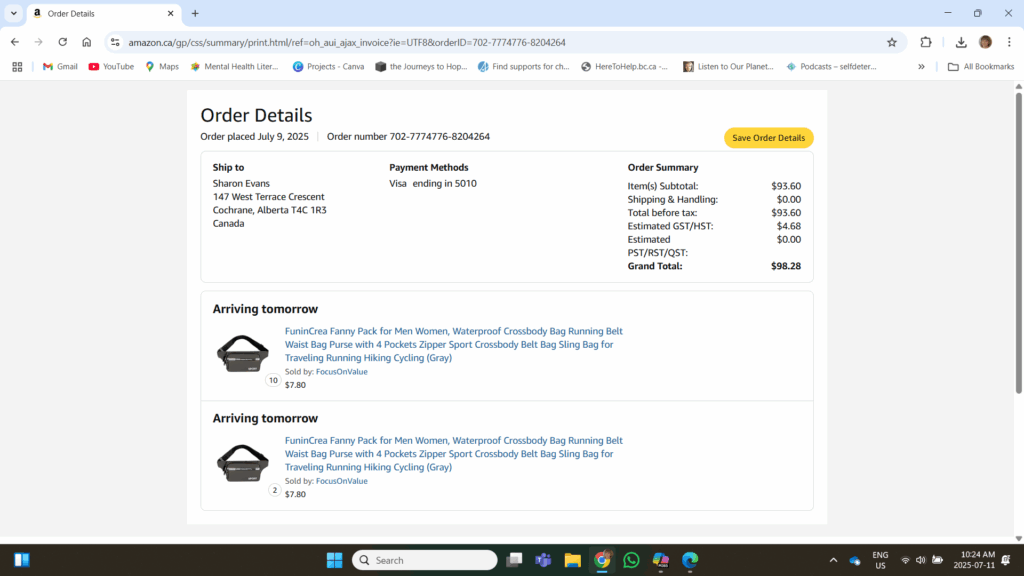Open the Widgets icon at taskbar left

tap(22, 560)
